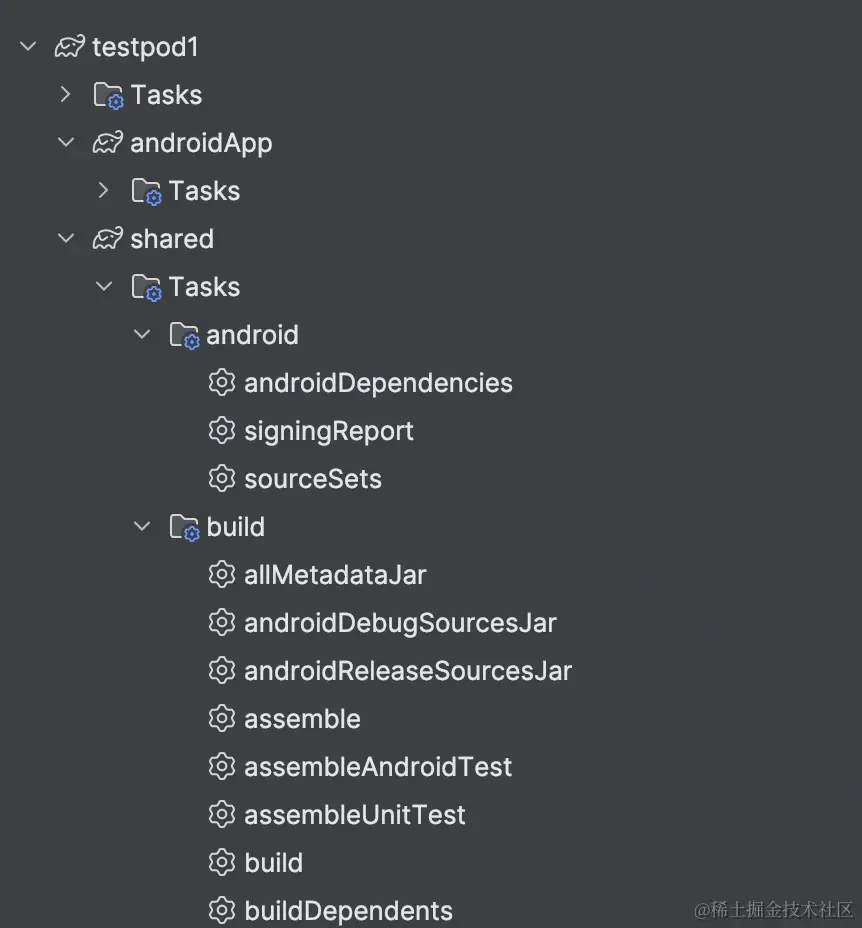Select the sourceSets task
Screen dimensions: 862x928
click(x=312, y=479)
